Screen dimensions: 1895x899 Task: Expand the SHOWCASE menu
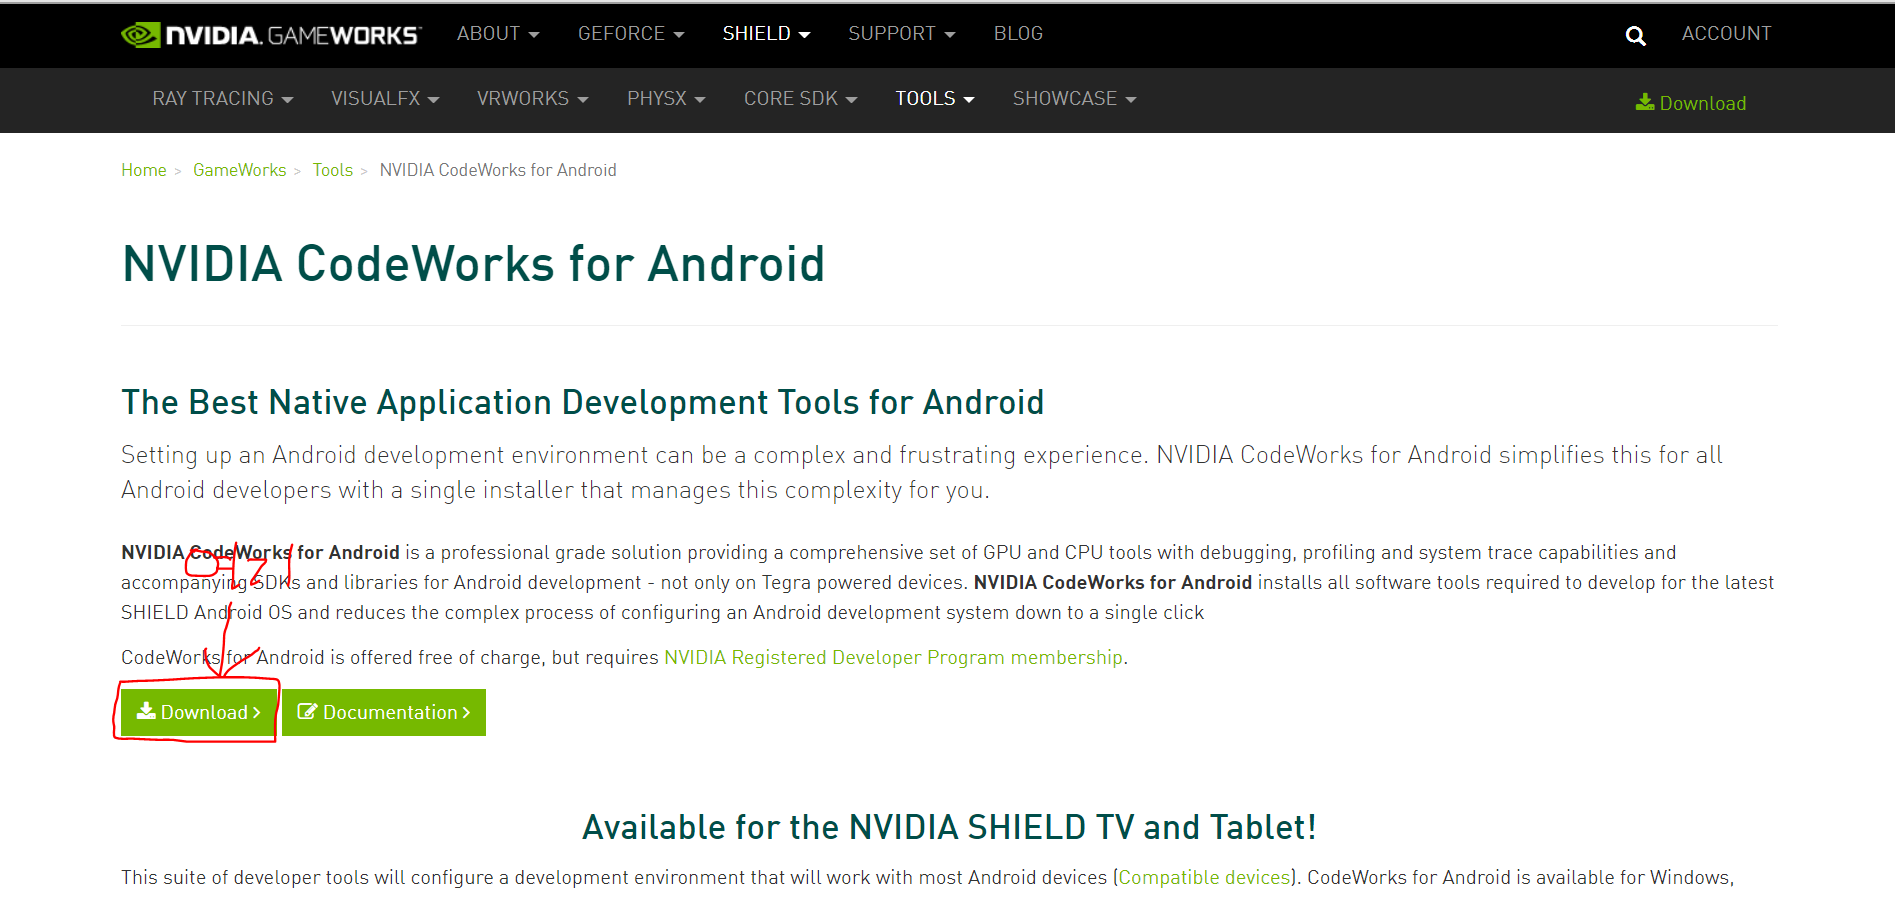[1074, 99]
